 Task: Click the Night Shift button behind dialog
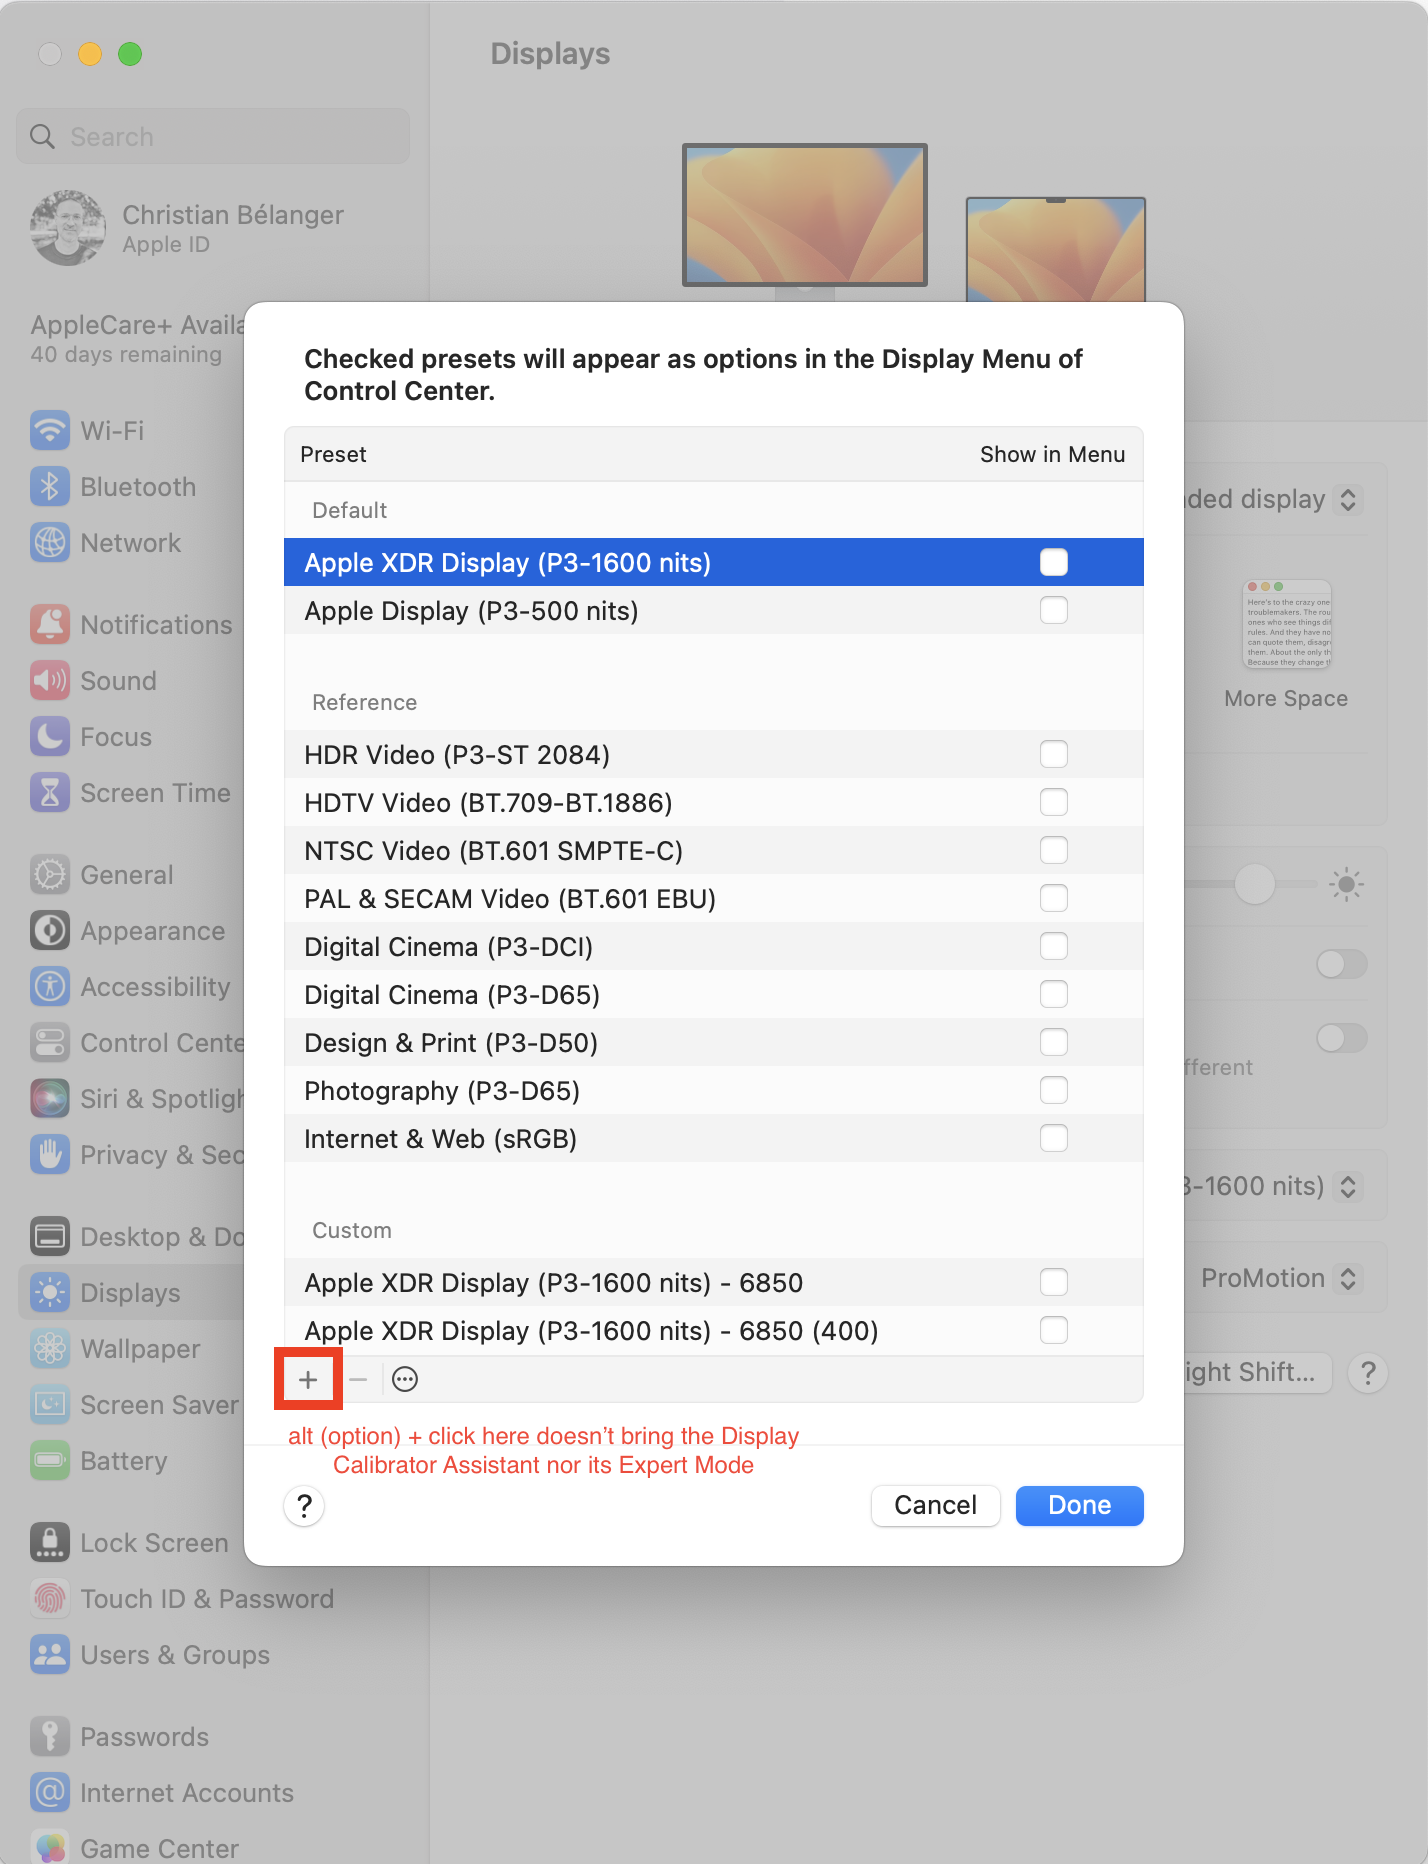[x=1258, y=1373]
